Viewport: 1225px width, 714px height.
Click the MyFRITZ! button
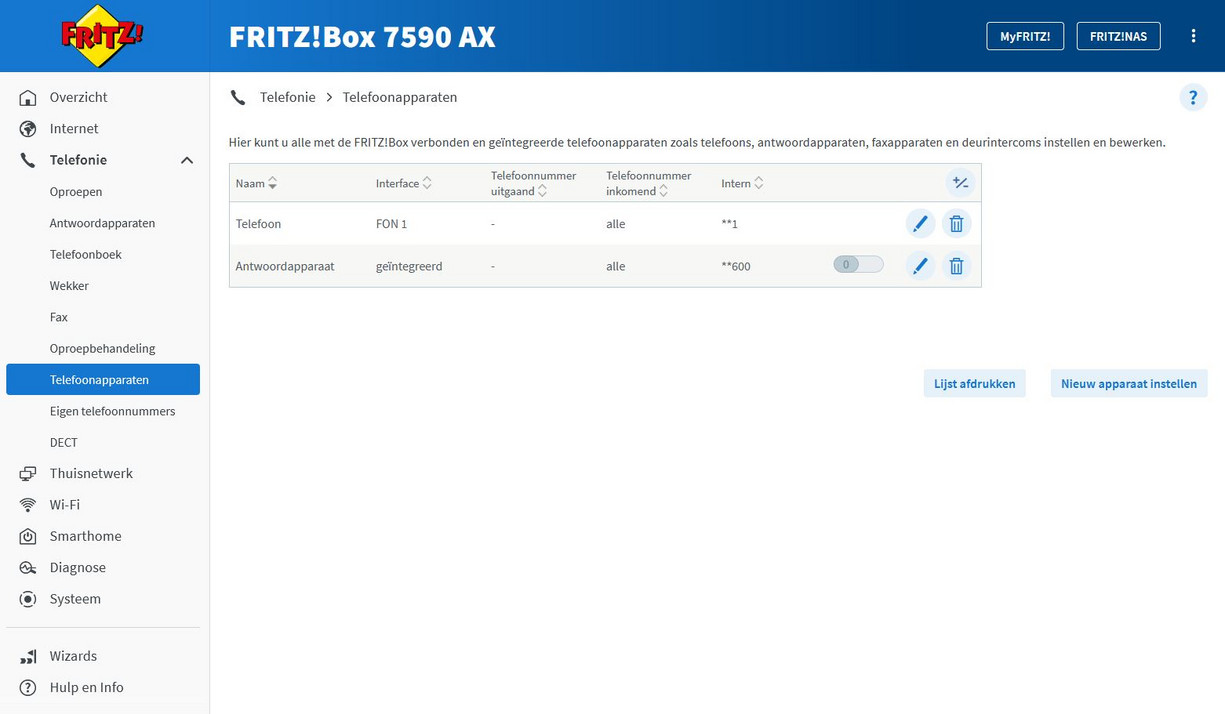click(x=1025, y=36)
